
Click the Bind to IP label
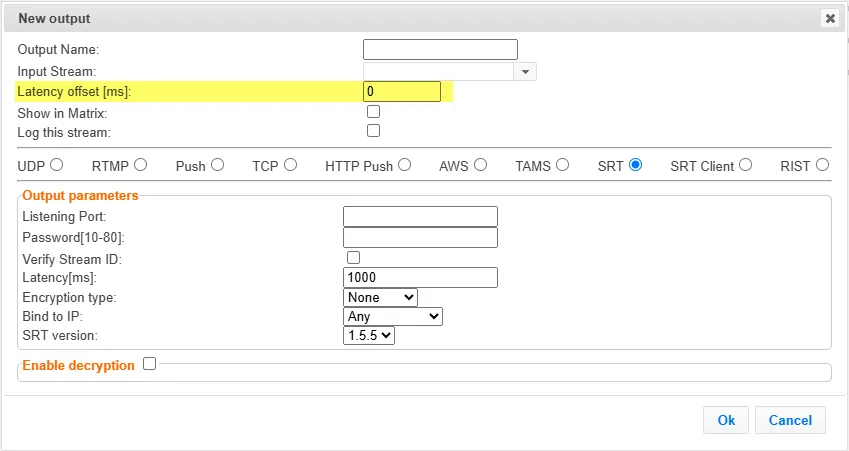[x=53, y=316]
